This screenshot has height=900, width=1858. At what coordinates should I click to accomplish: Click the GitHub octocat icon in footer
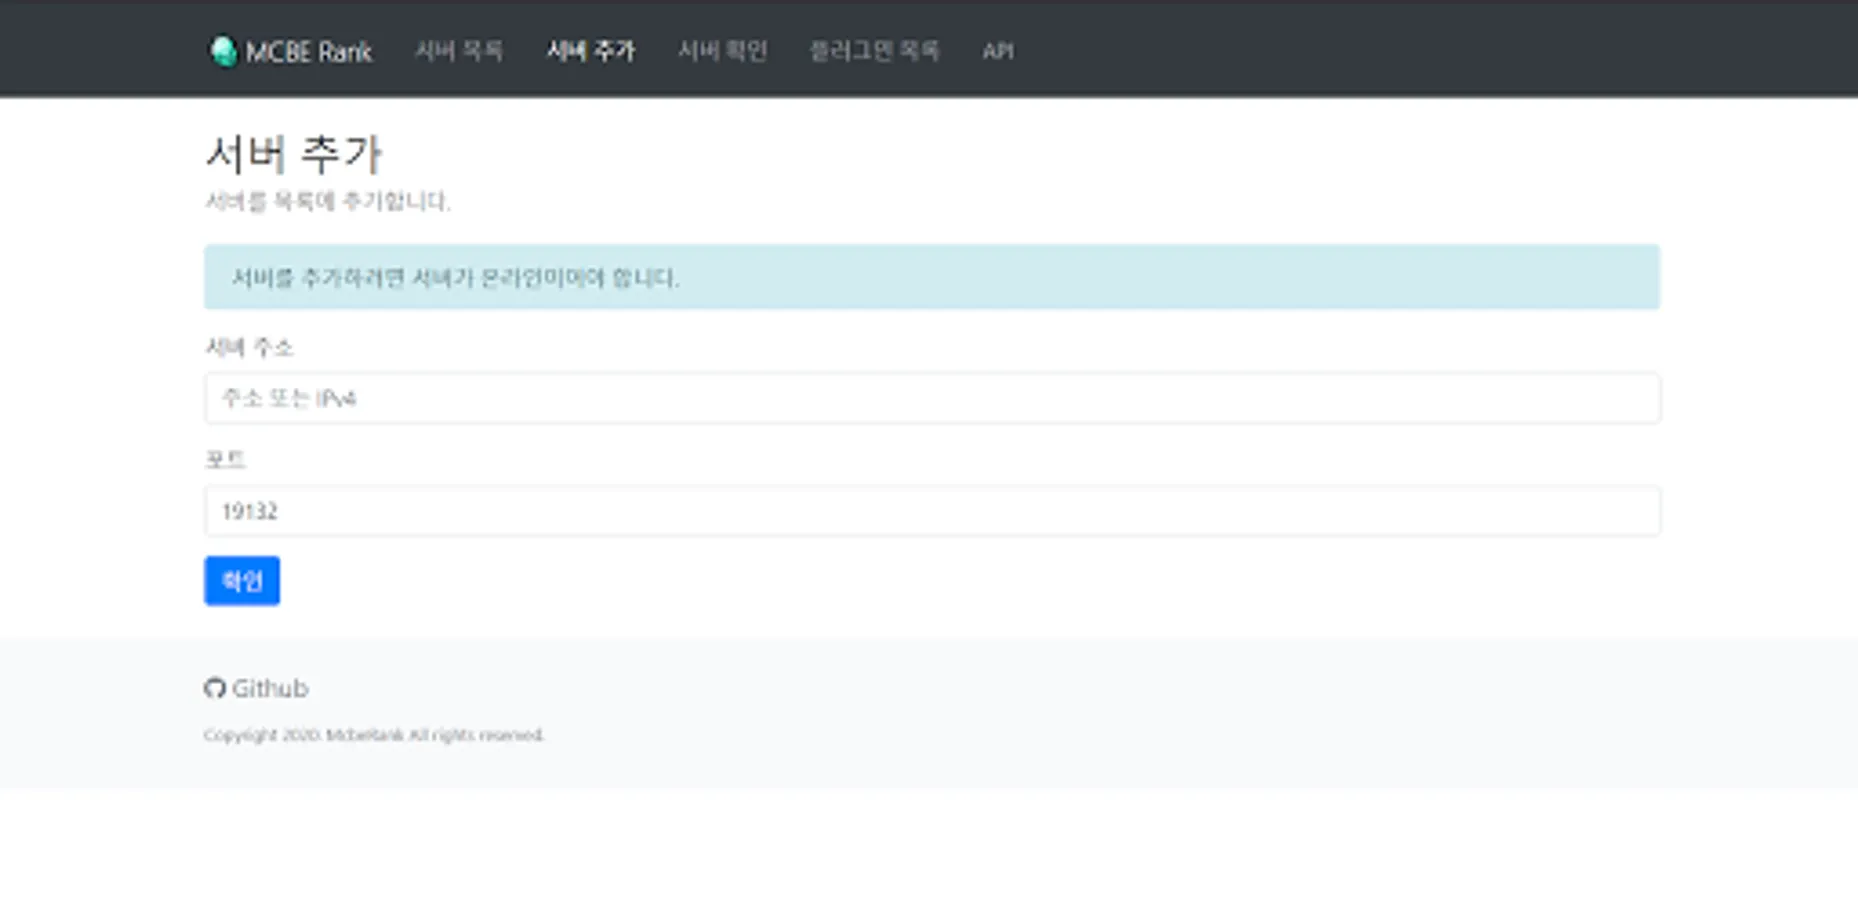click(x=216, y=688)
